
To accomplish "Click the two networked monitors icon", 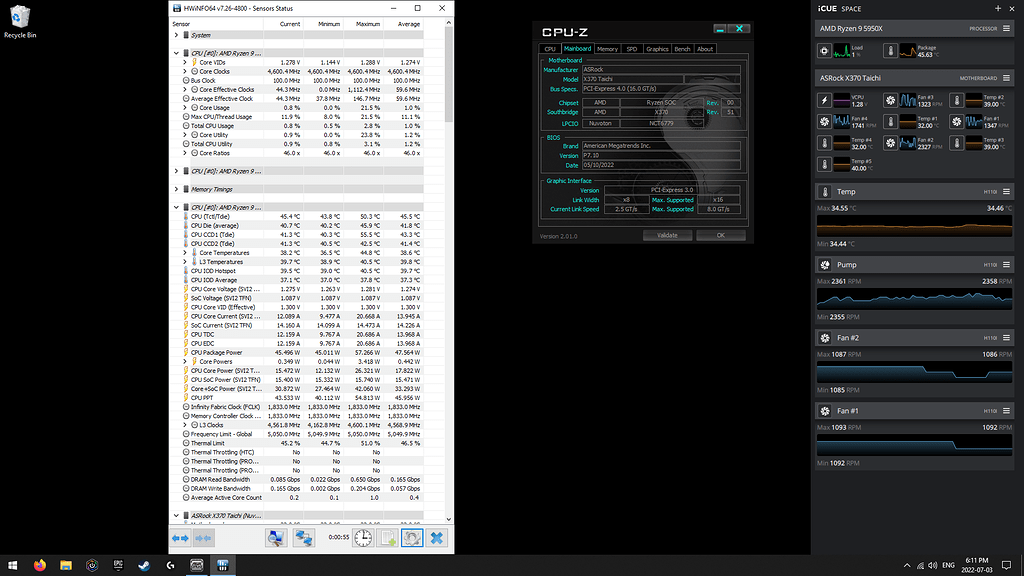I will [305, 538].
